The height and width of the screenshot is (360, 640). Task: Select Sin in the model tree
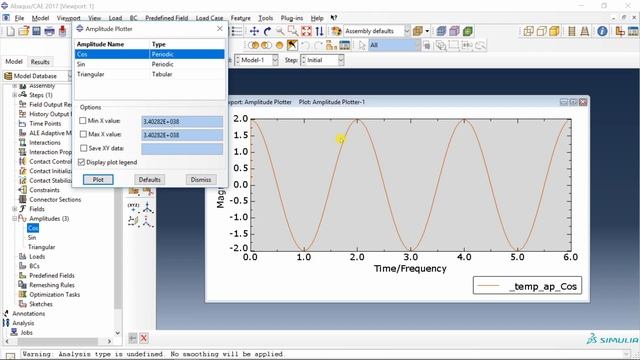[32, 238]
